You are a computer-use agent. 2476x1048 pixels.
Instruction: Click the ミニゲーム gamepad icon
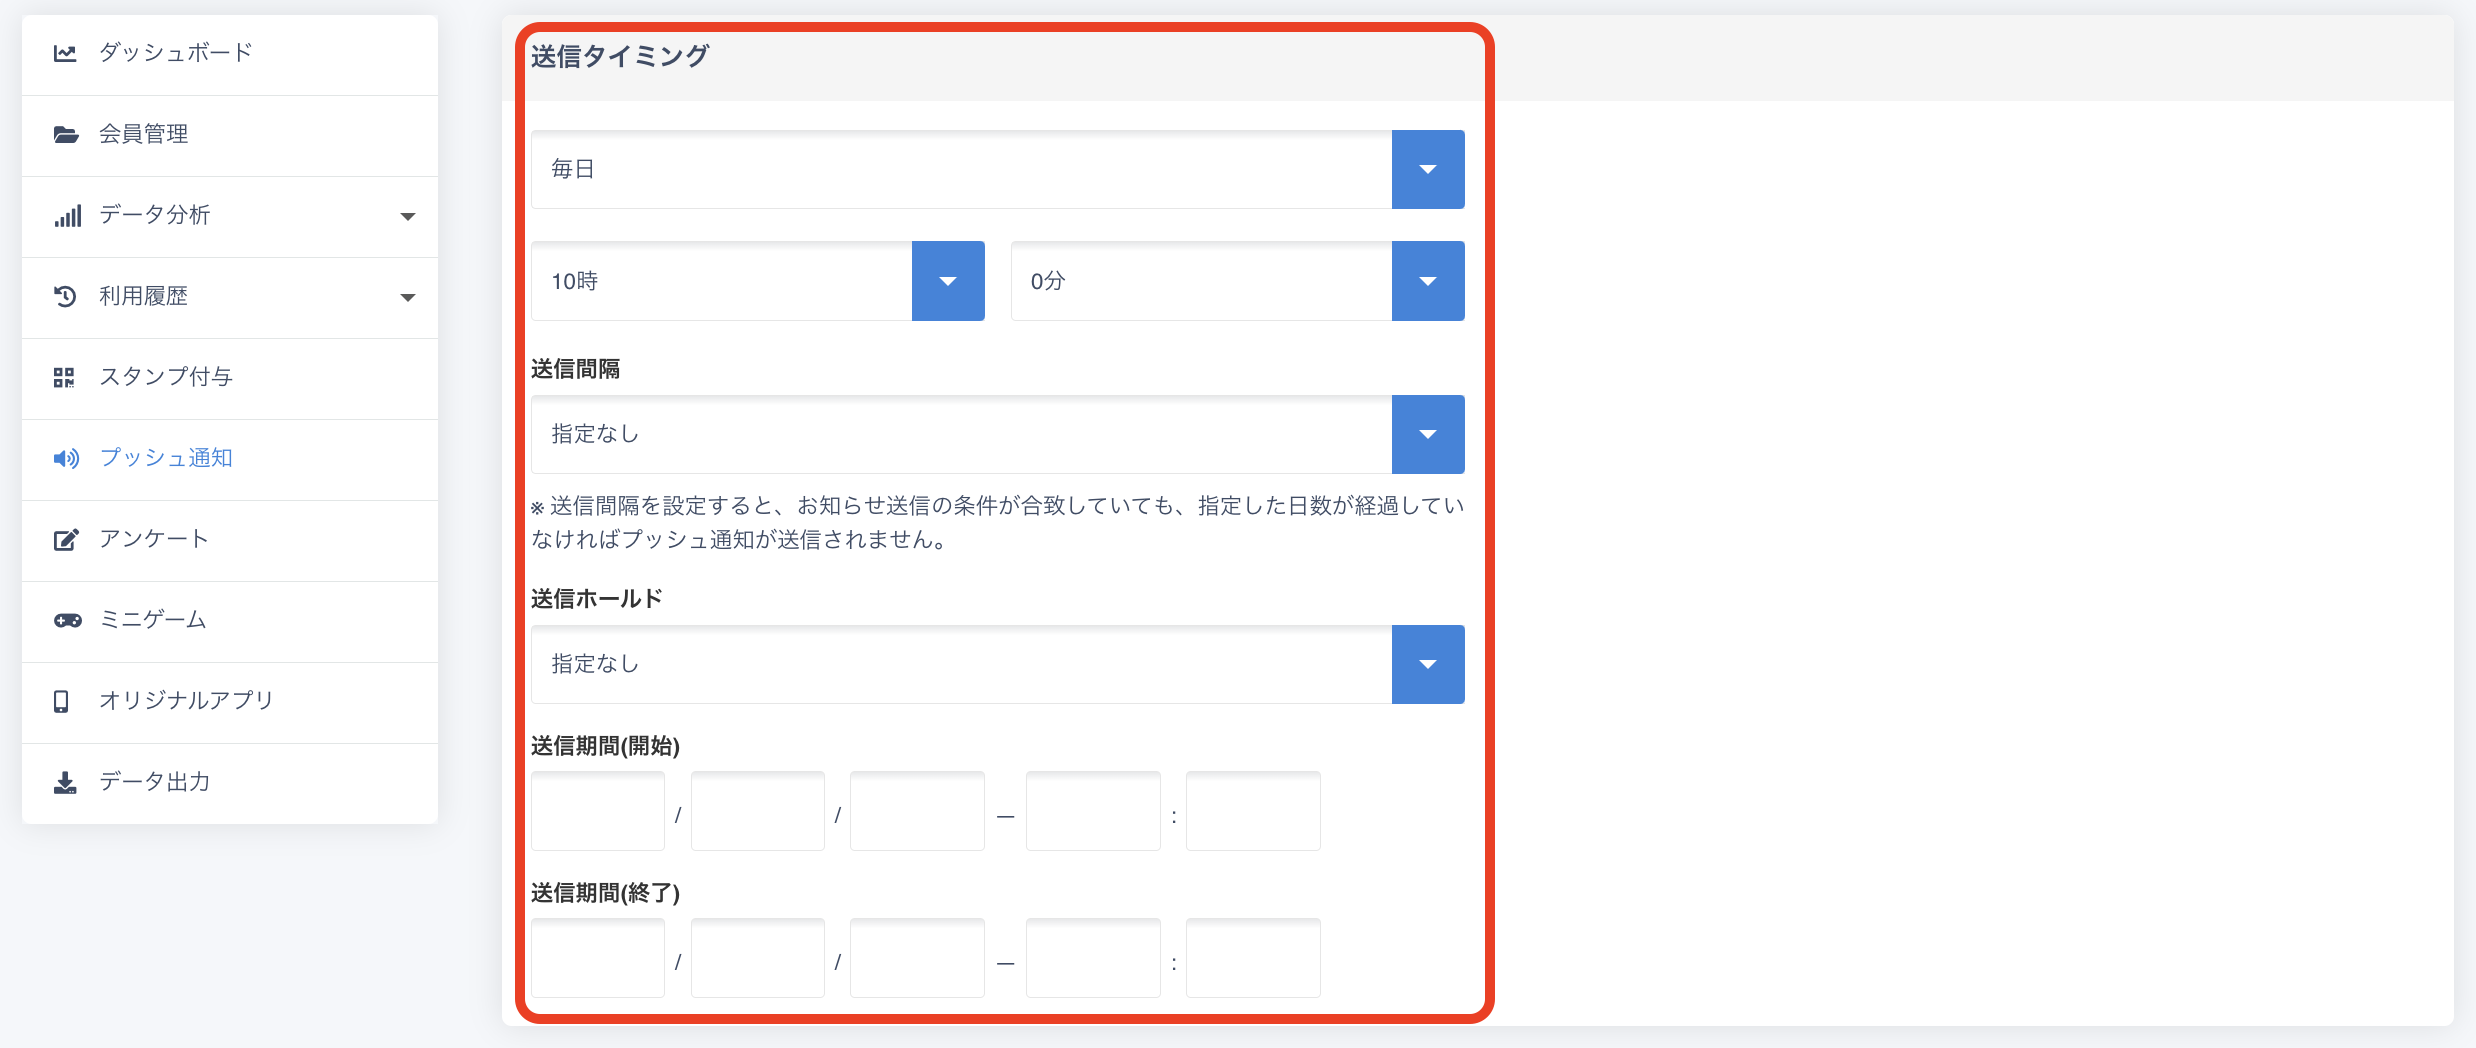[x=67, y=621]
